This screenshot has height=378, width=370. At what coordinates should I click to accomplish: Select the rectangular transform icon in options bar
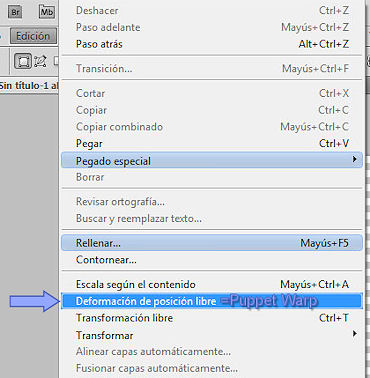pyautogui.click(x=23, y=61)
